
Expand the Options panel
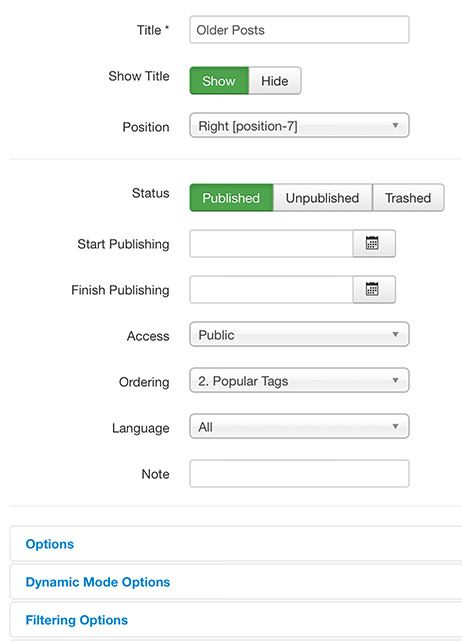50,544
